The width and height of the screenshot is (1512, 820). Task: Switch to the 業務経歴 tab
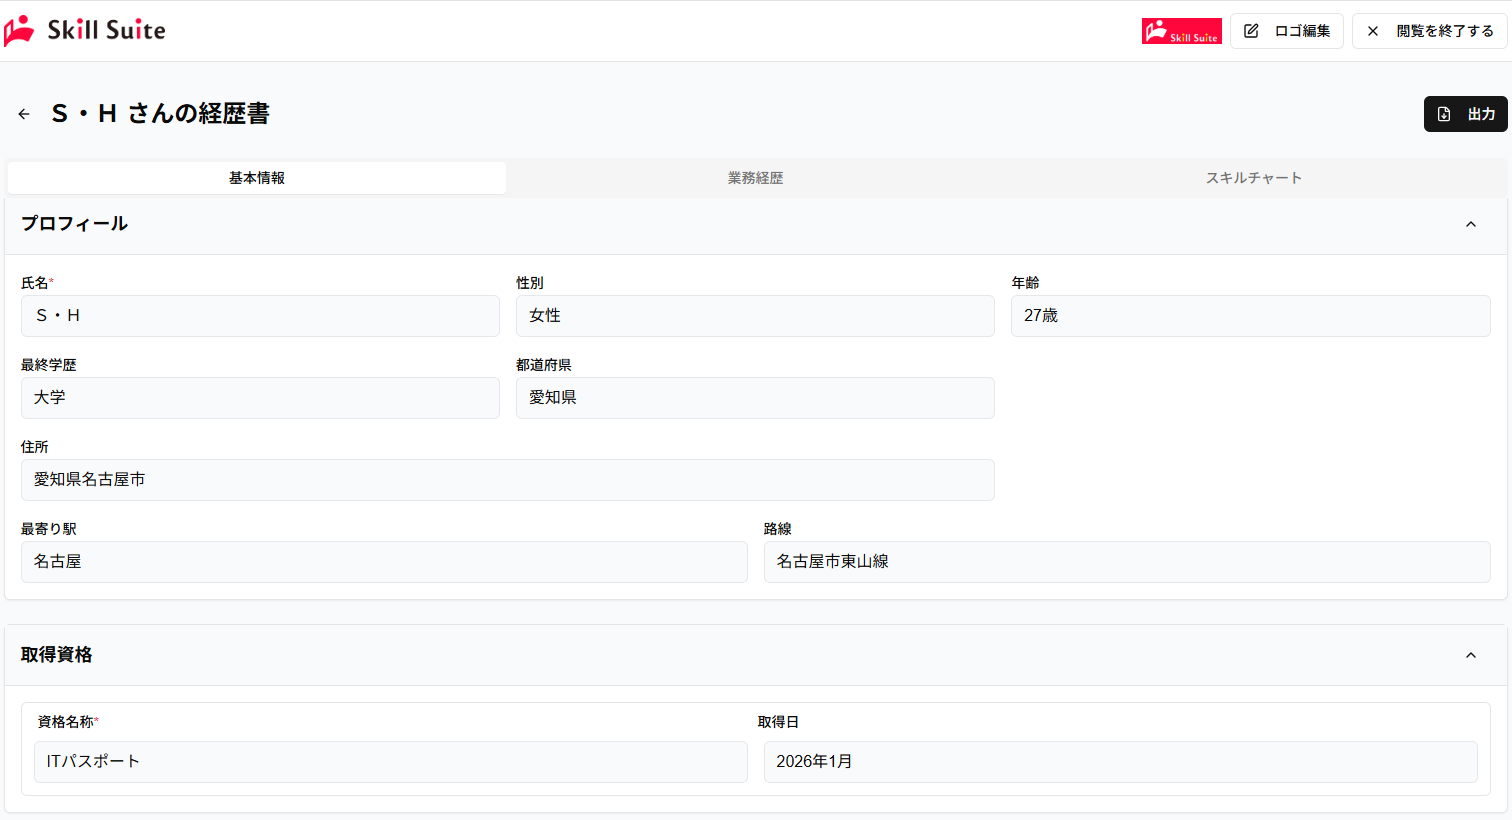click(x=756, y=178)
